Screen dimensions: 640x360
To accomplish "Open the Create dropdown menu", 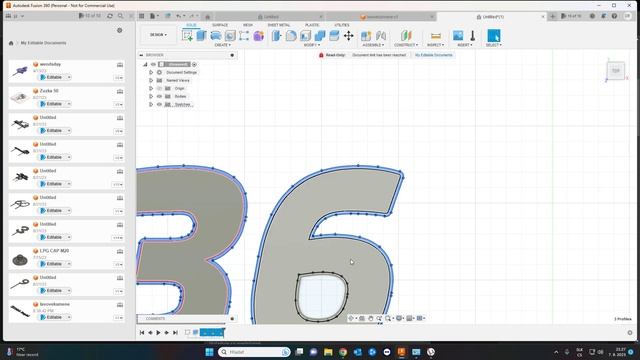I will click(x=222, y=45).
